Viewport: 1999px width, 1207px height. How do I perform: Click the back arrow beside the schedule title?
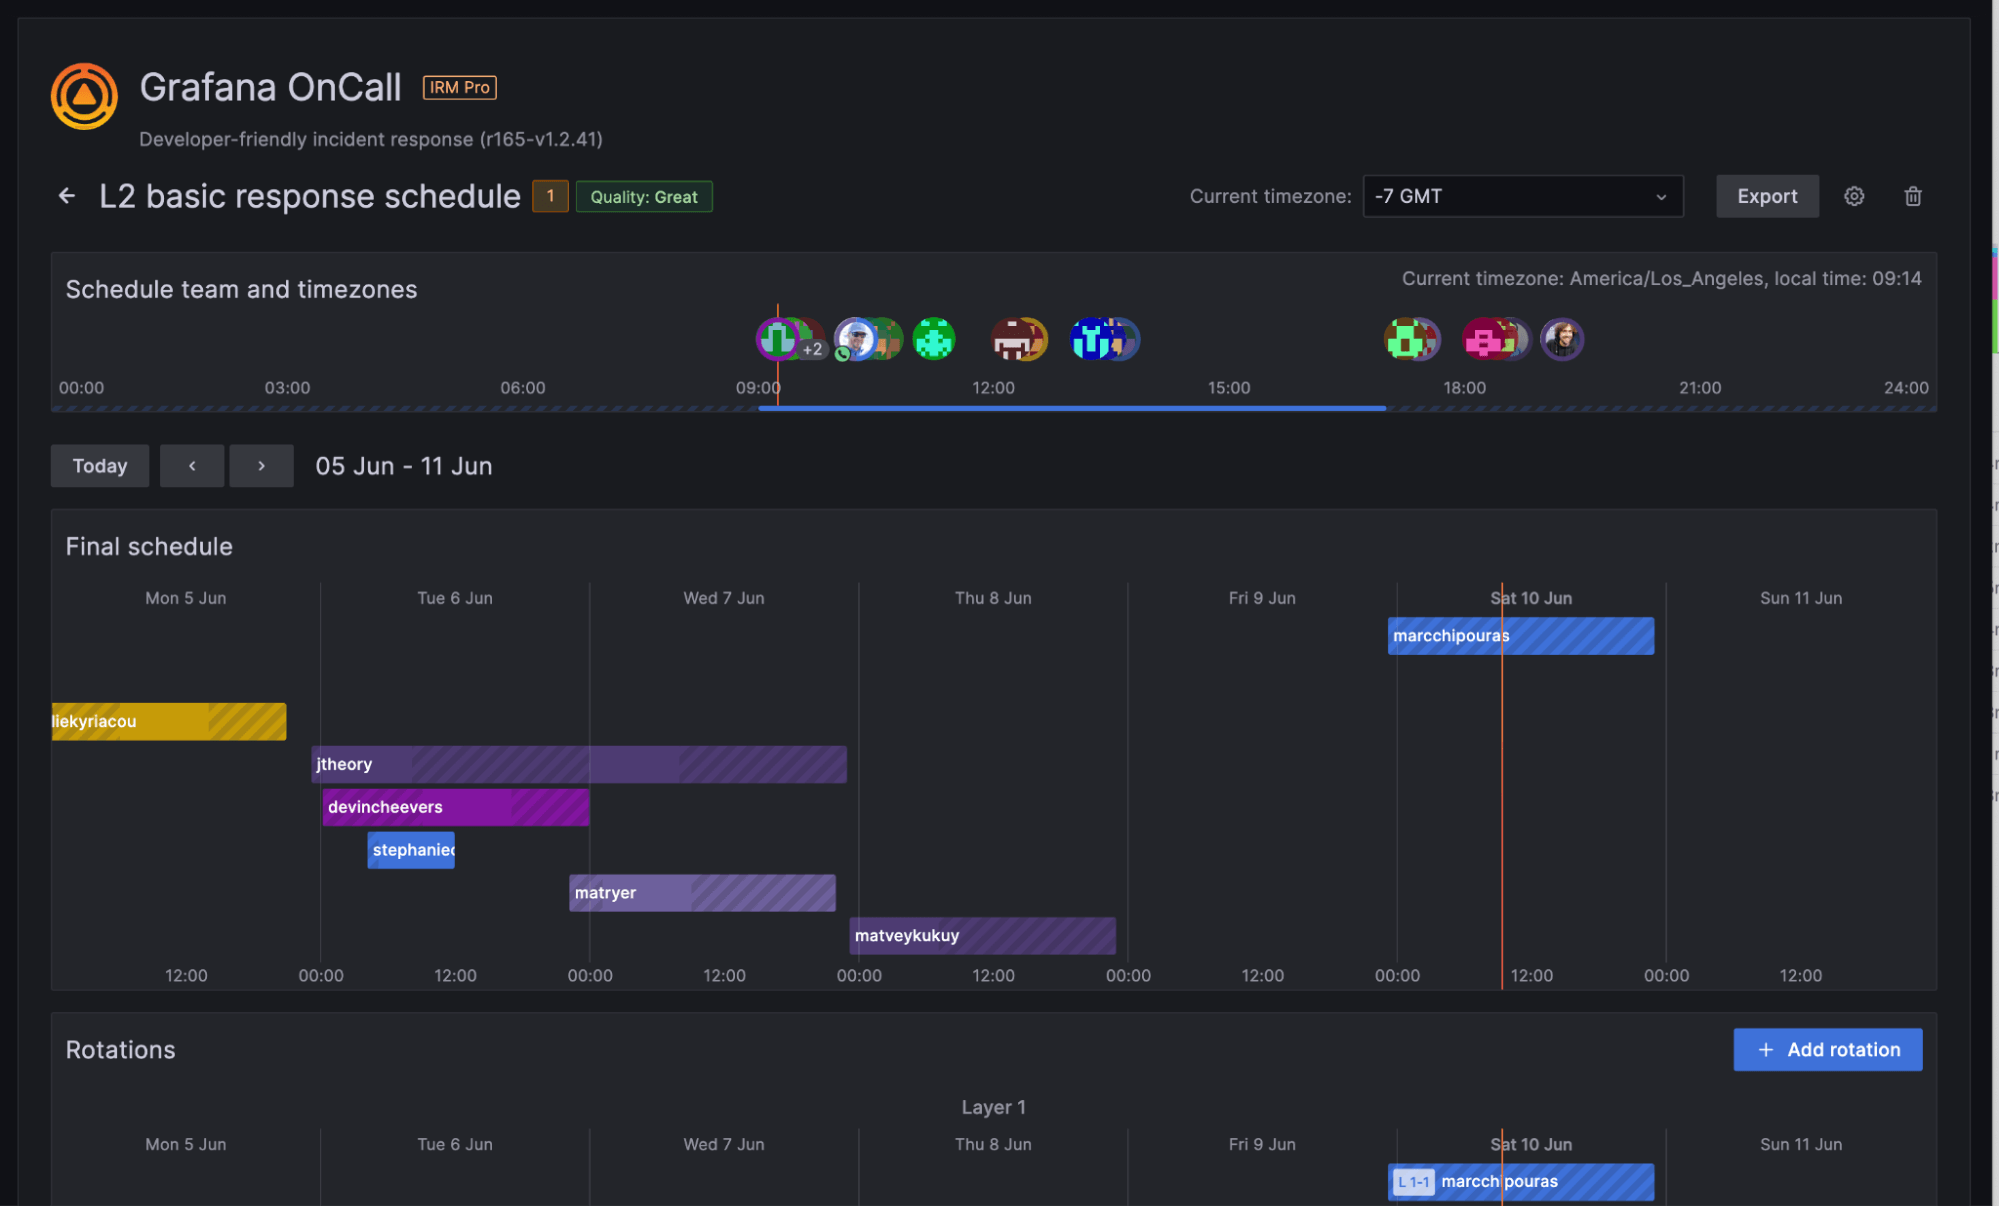pos(66,195)
